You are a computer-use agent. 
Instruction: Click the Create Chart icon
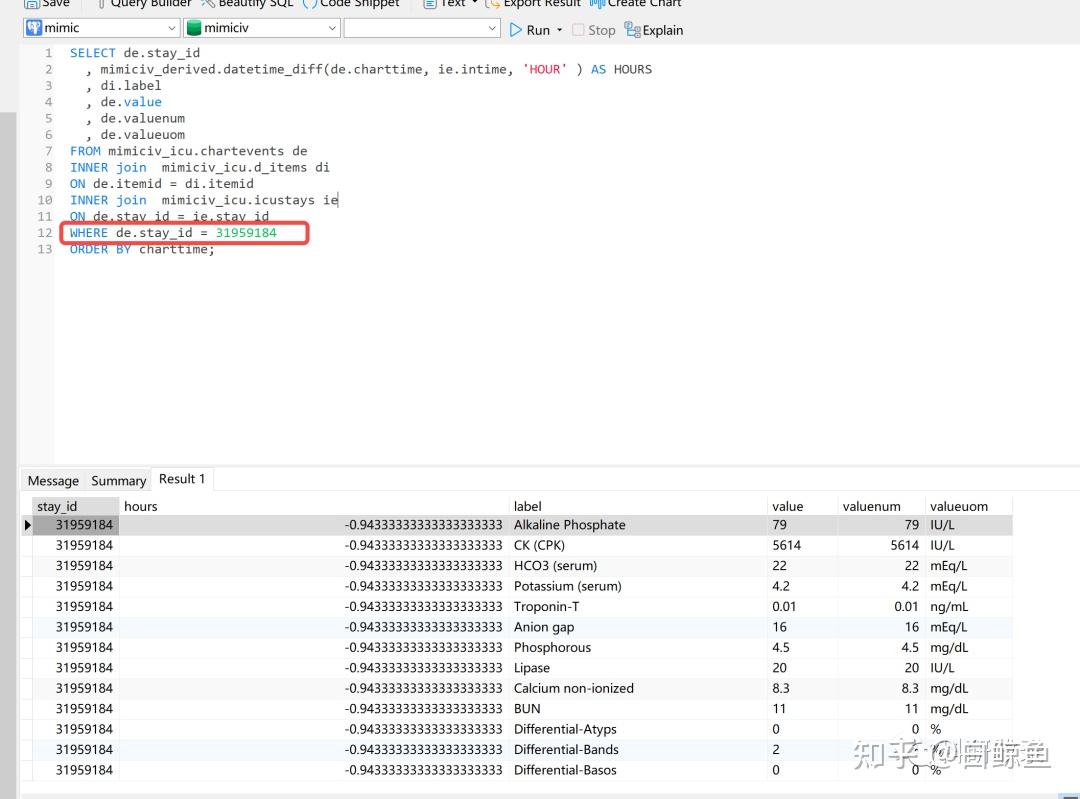[597, 4]
